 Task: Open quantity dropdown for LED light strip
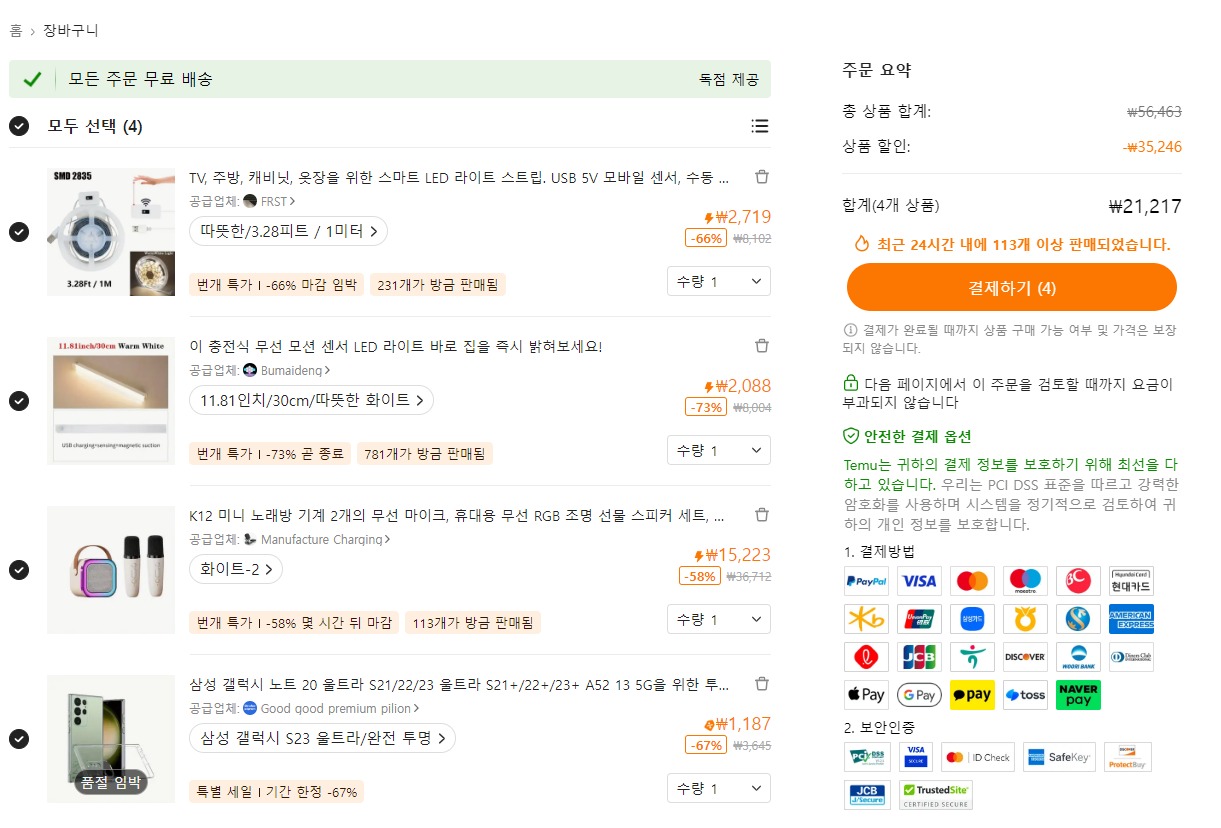tap(719, 281)
